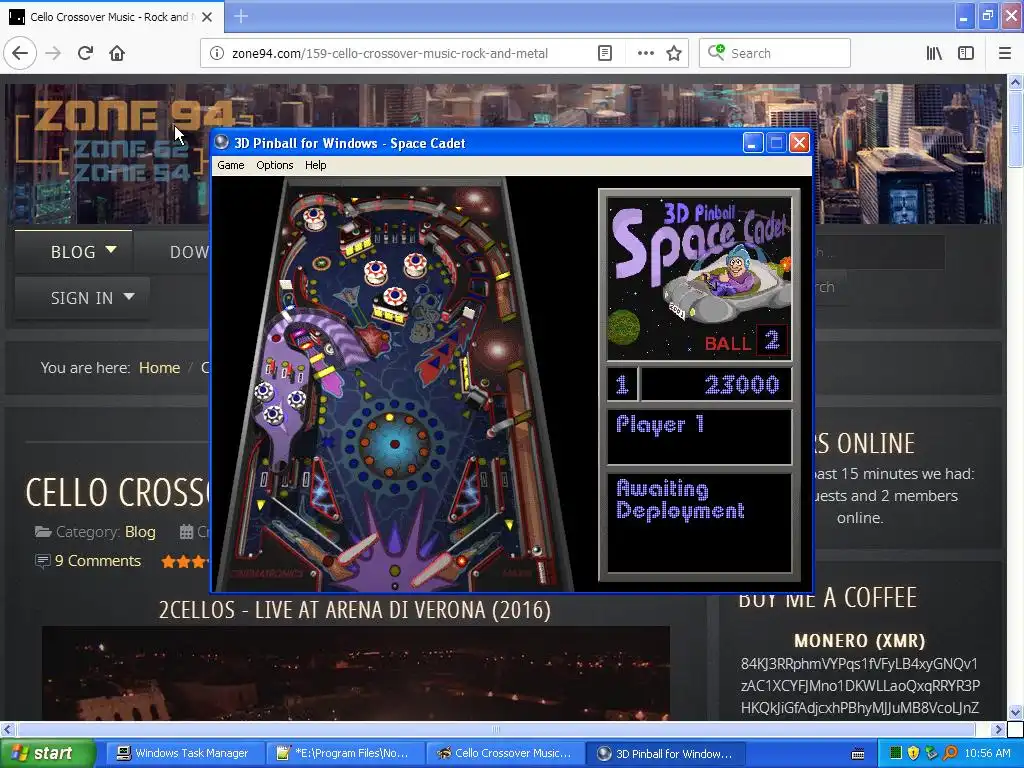
Task: Click the vertical scrollbar up arrow
Action: click(1015, 82)
